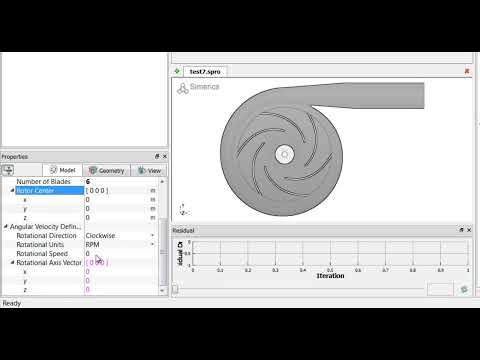Click the Rotor Center z value

pos(87,217)
